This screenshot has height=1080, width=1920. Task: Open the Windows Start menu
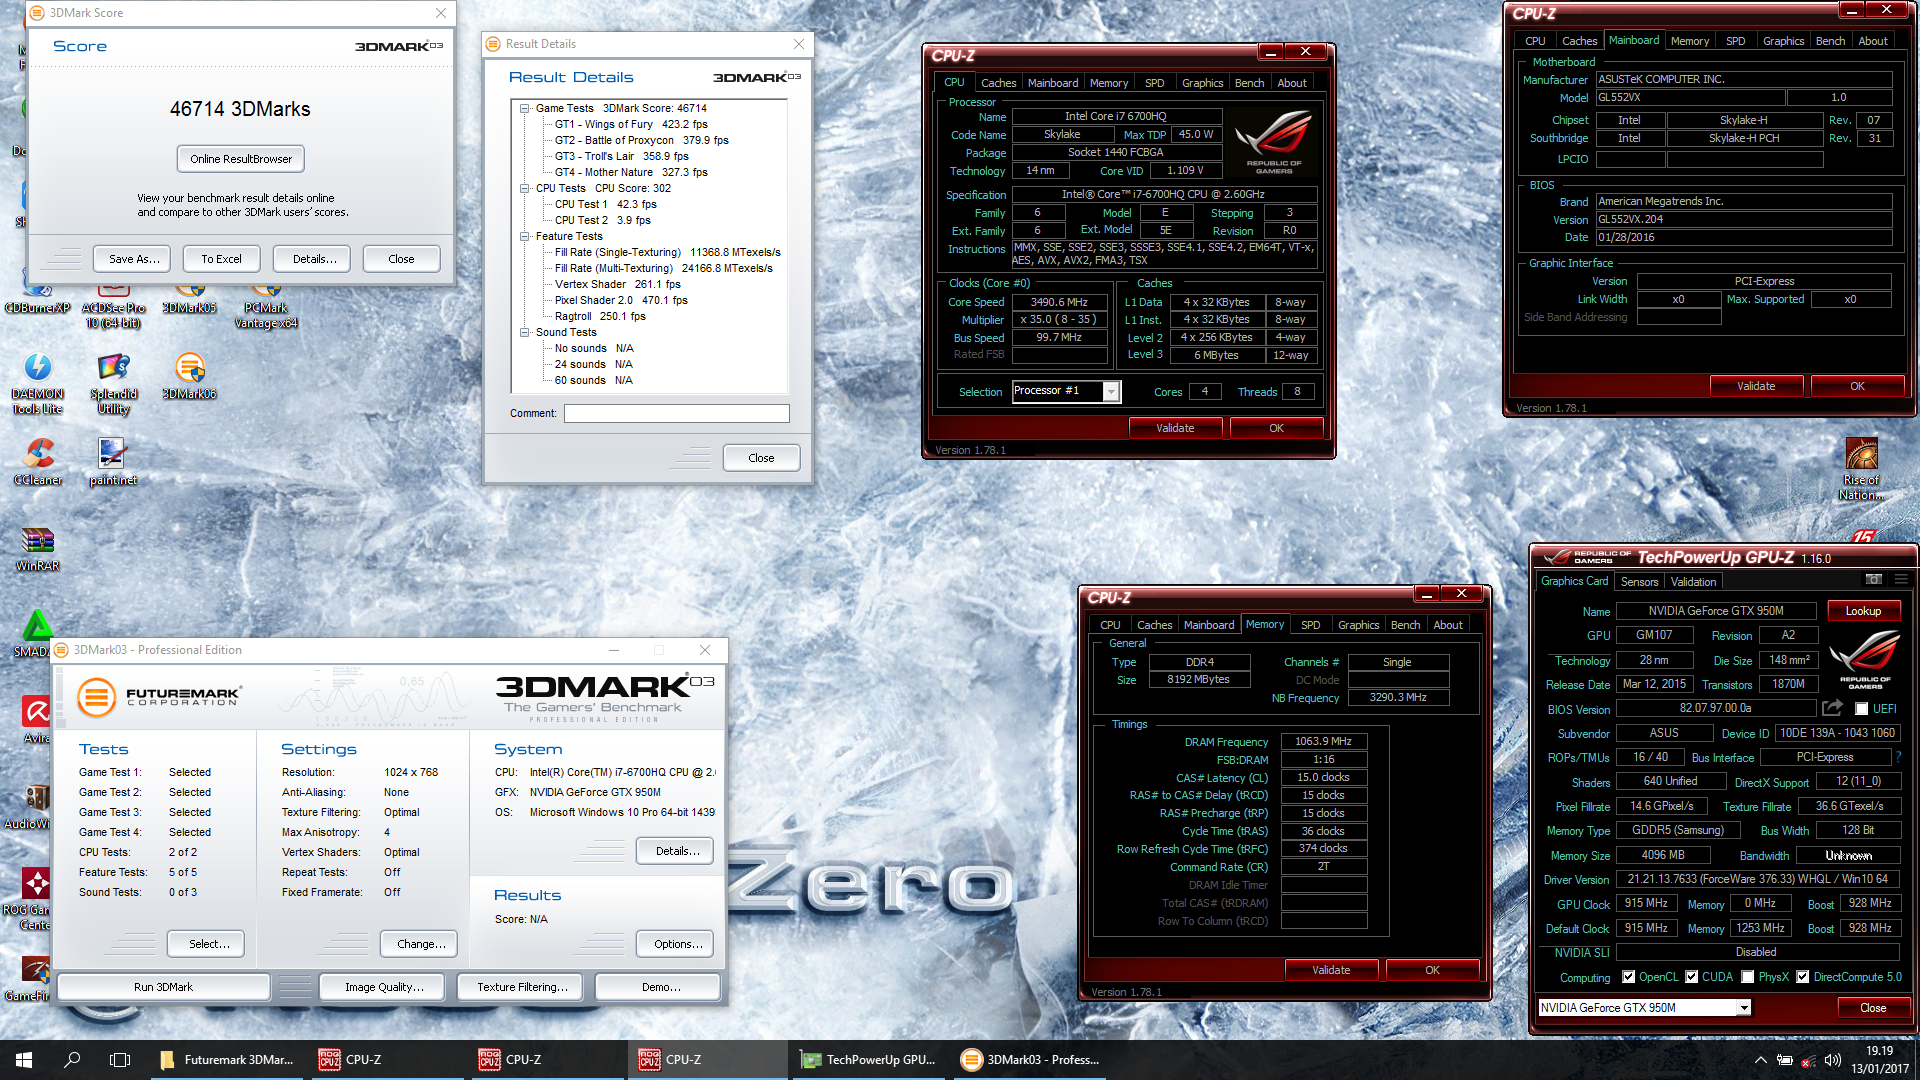click(x=24, y=1060)
